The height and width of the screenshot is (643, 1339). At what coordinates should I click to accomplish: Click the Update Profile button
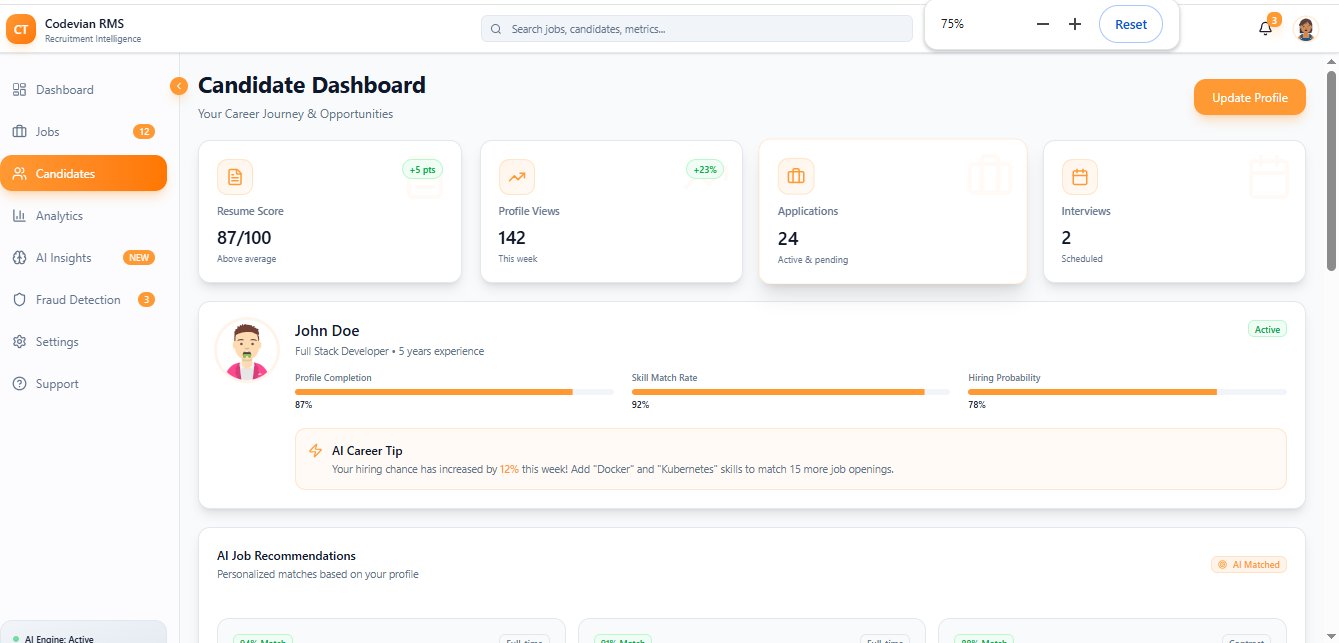[x=1249, y=97]
